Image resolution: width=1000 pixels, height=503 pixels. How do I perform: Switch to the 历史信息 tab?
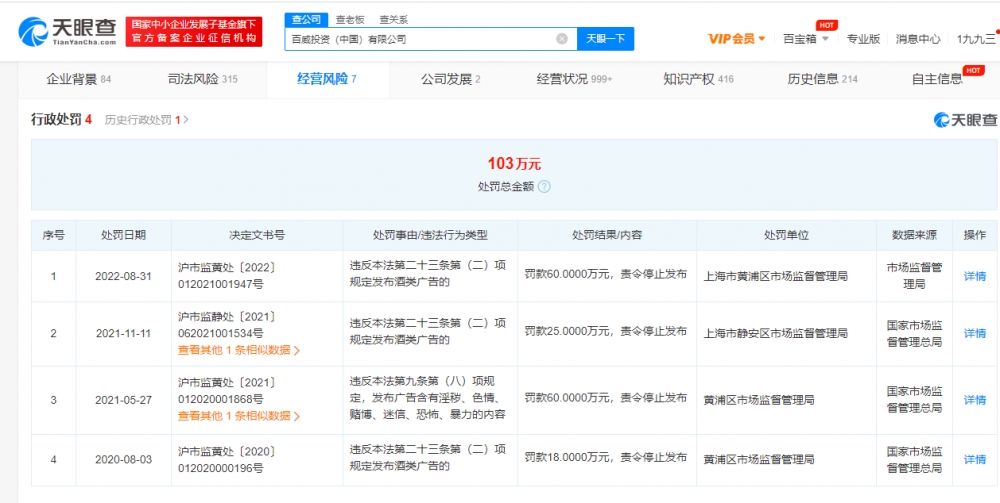pos(822,80)
